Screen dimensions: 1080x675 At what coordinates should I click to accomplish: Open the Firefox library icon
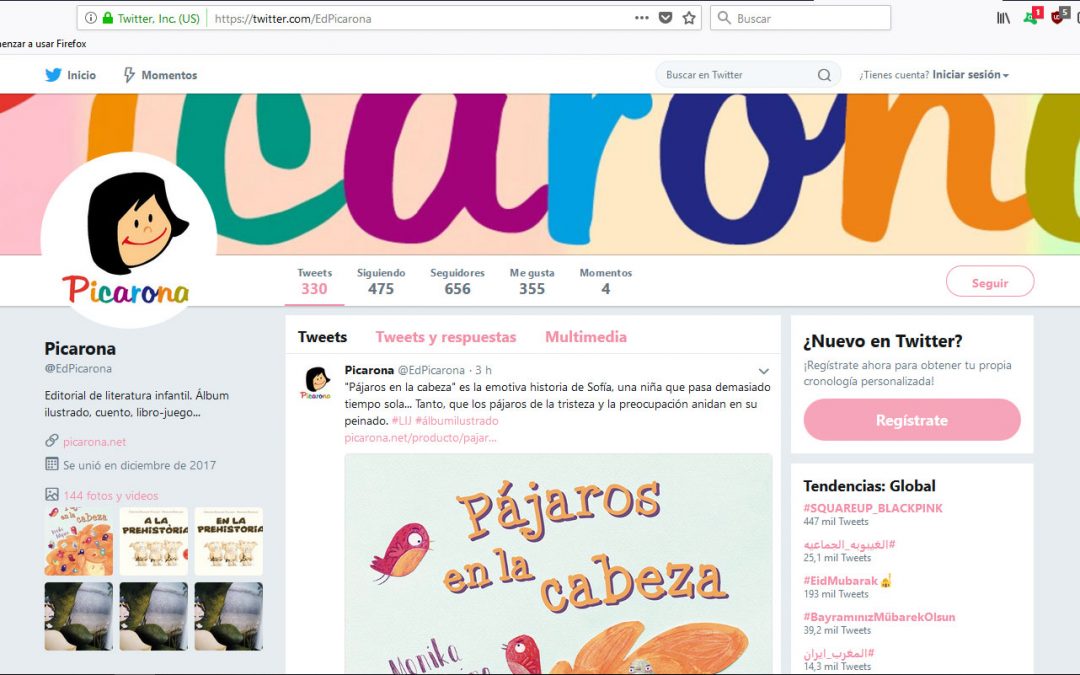coord(1004,18)
